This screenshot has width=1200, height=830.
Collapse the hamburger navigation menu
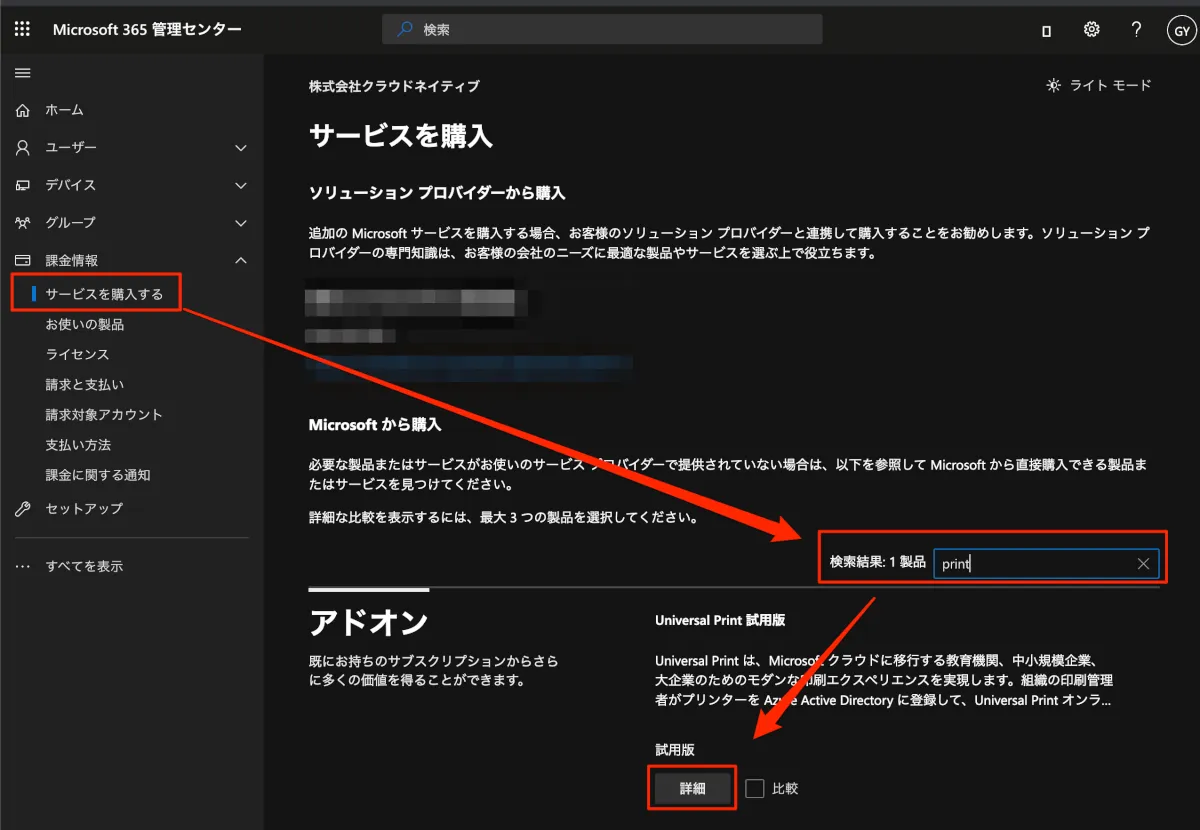tap(22, 72)
